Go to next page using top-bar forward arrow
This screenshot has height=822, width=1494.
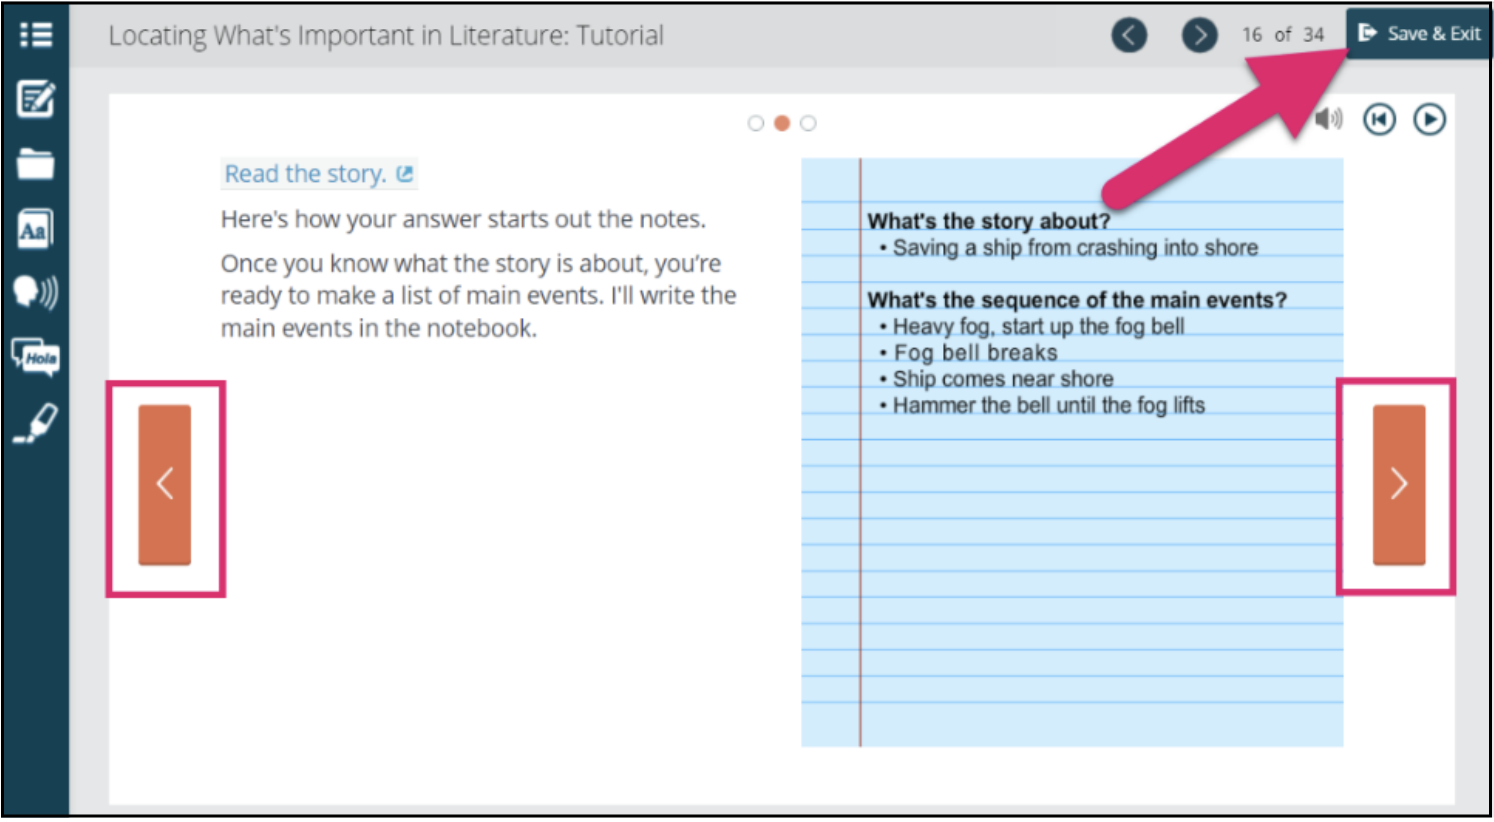[x=1199, y=35]
